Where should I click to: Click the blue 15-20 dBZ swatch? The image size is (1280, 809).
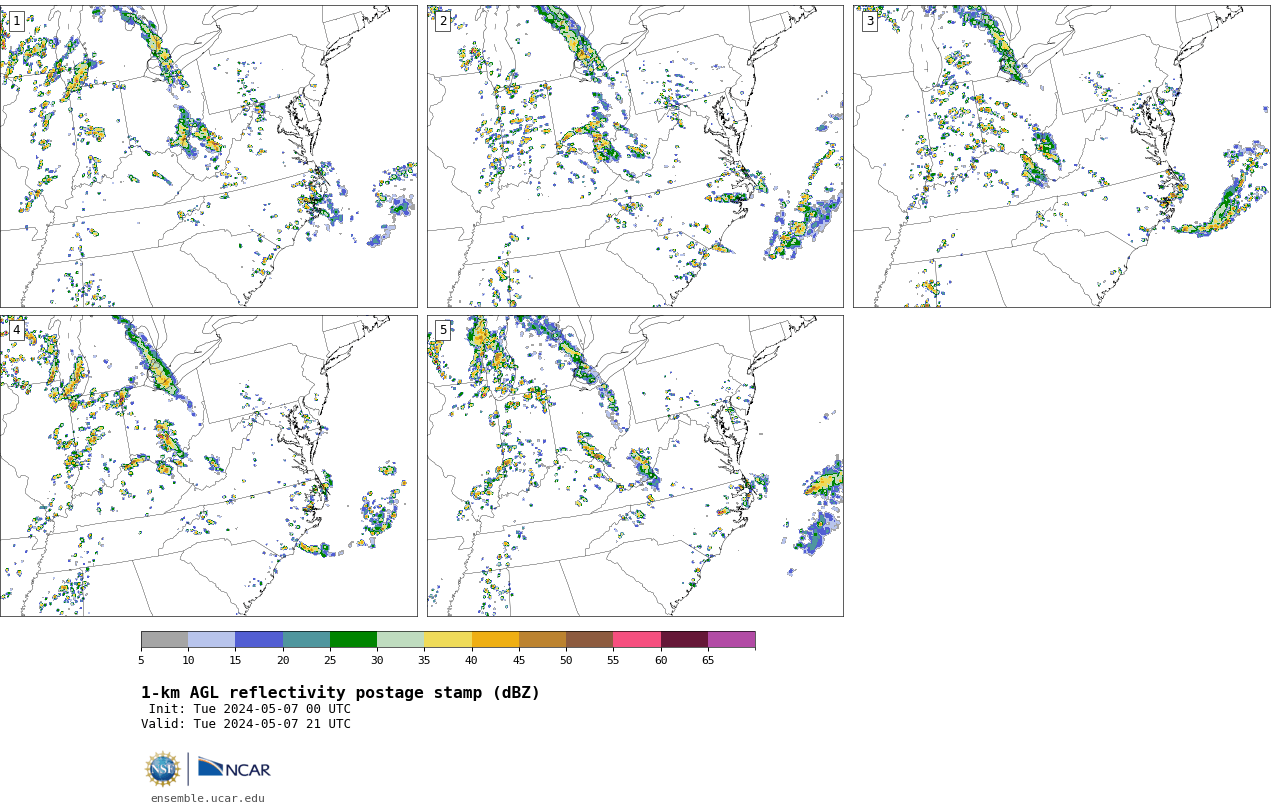pyautogui.click(x=259, y=640)
